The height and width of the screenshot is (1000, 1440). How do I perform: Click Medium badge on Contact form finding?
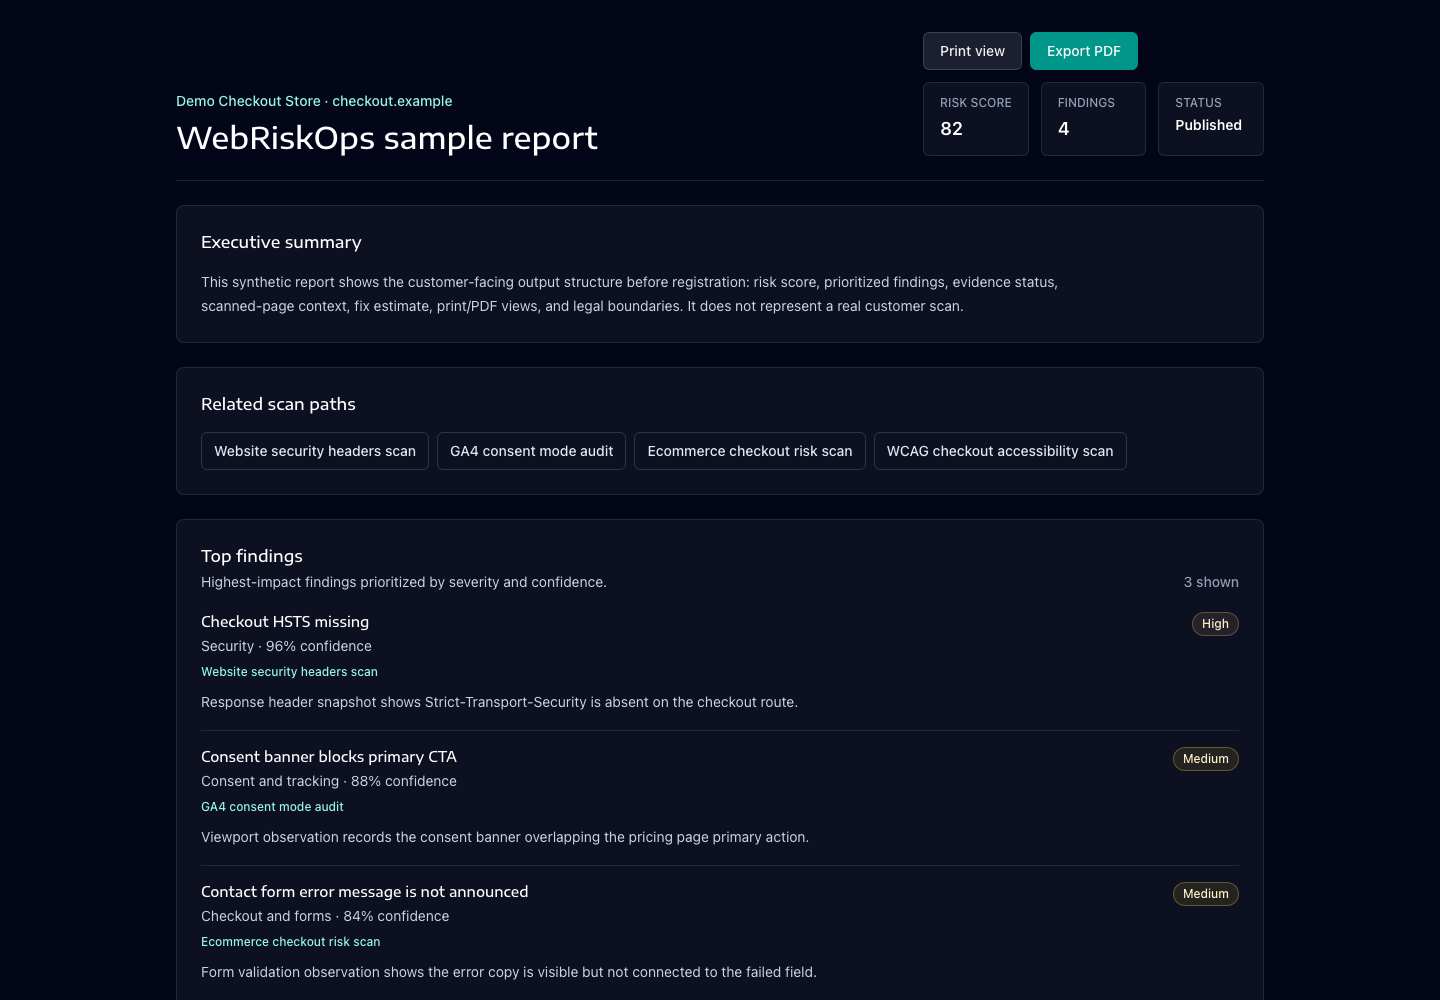tap(1206, 894)
